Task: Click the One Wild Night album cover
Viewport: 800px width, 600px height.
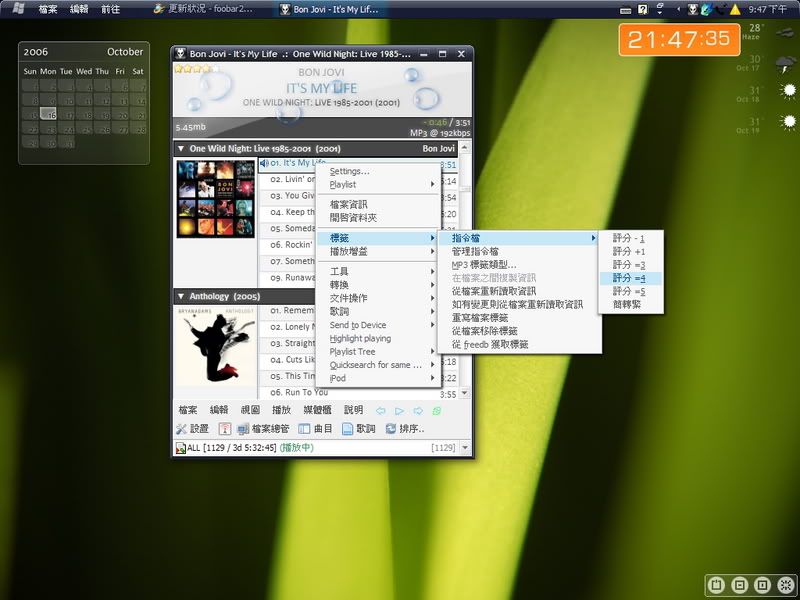Action: [216, 199]
